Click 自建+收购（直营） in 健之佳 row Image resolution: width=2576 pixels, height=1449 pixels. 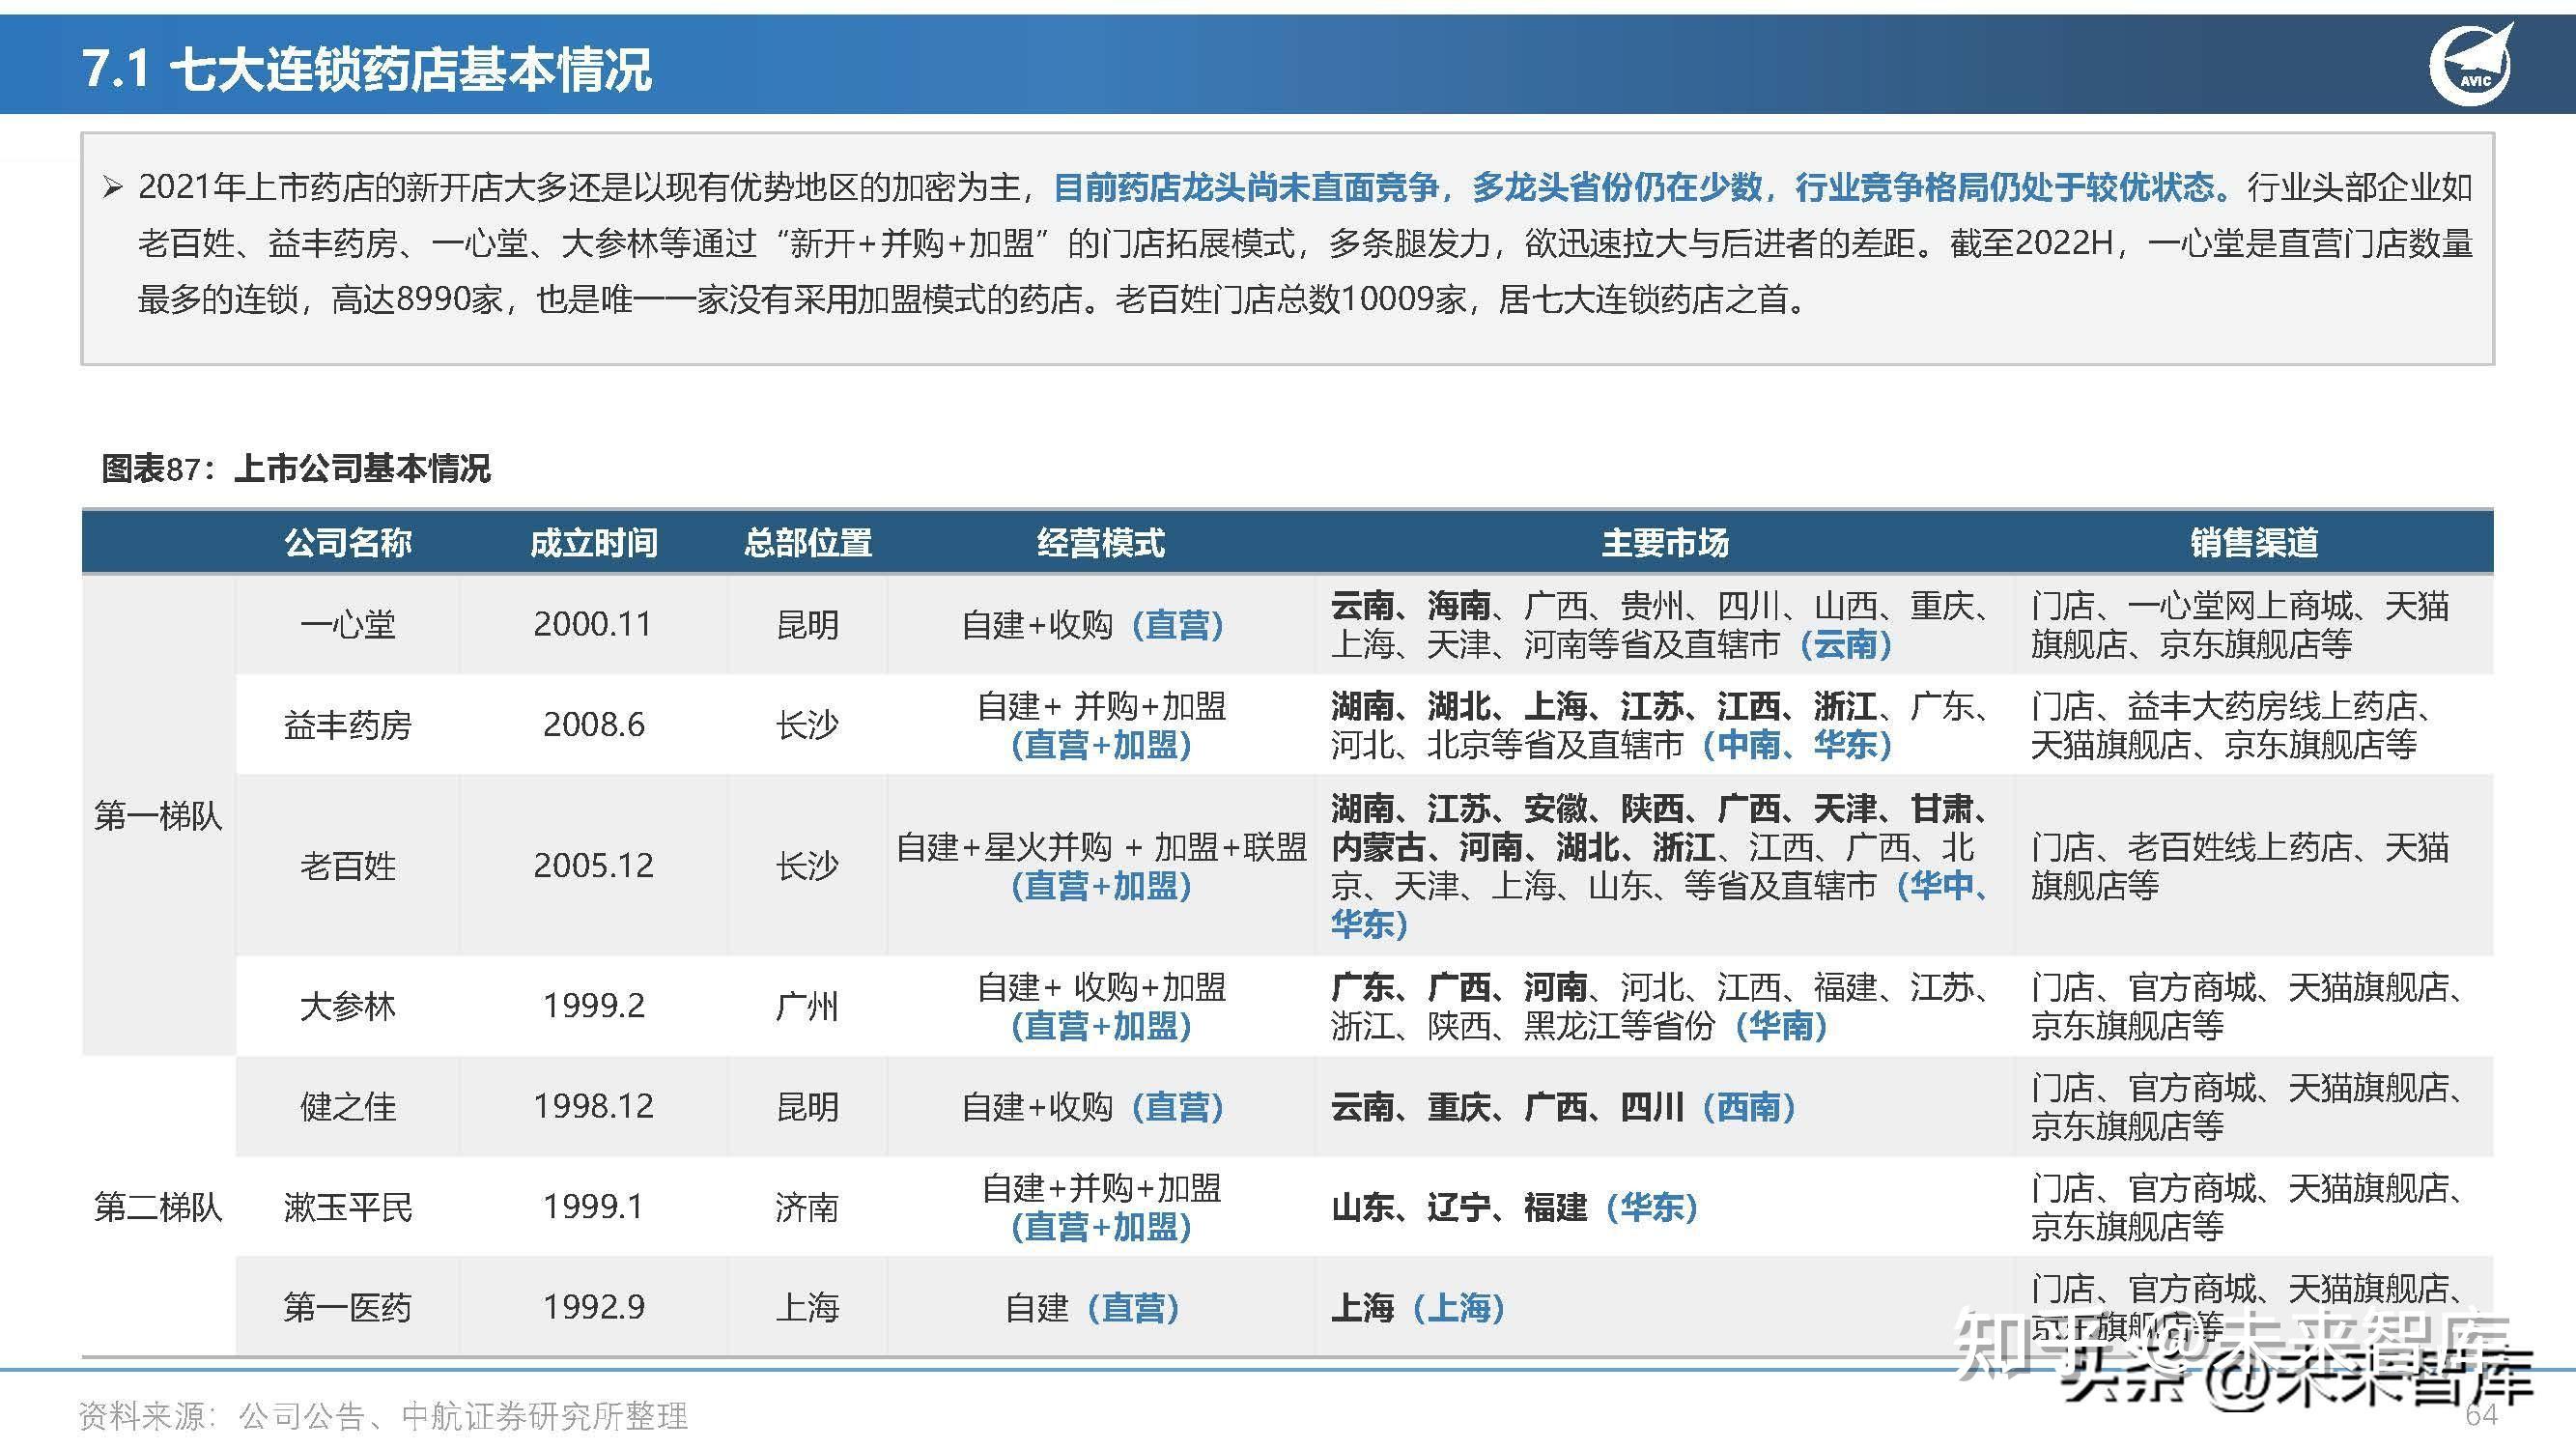click(x=1092, y=1107)
